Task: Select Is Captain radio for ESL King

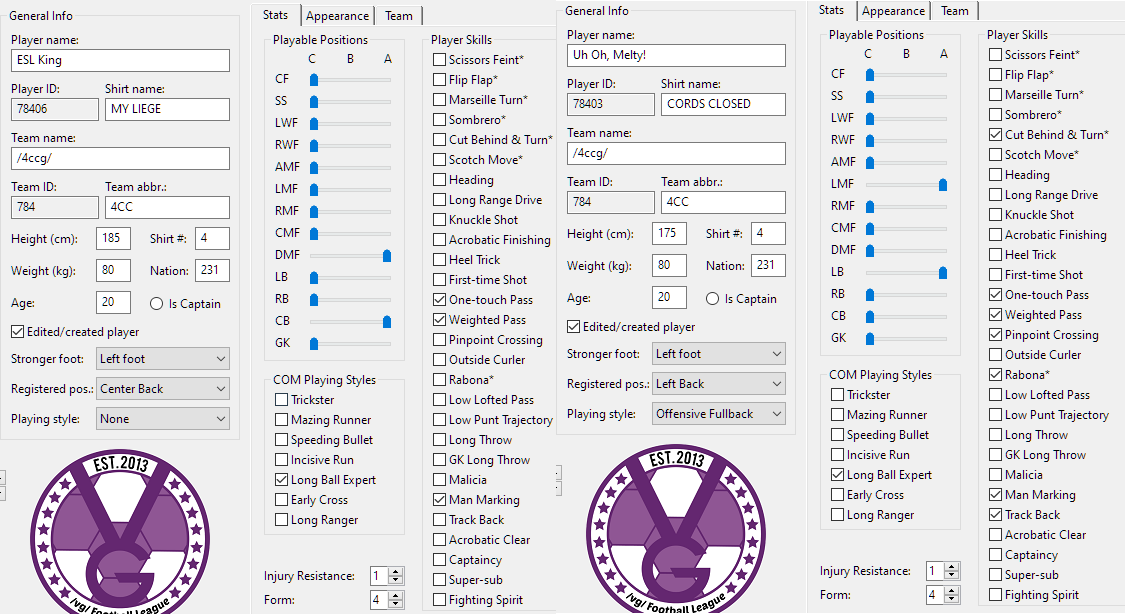Action: (156, 304)
